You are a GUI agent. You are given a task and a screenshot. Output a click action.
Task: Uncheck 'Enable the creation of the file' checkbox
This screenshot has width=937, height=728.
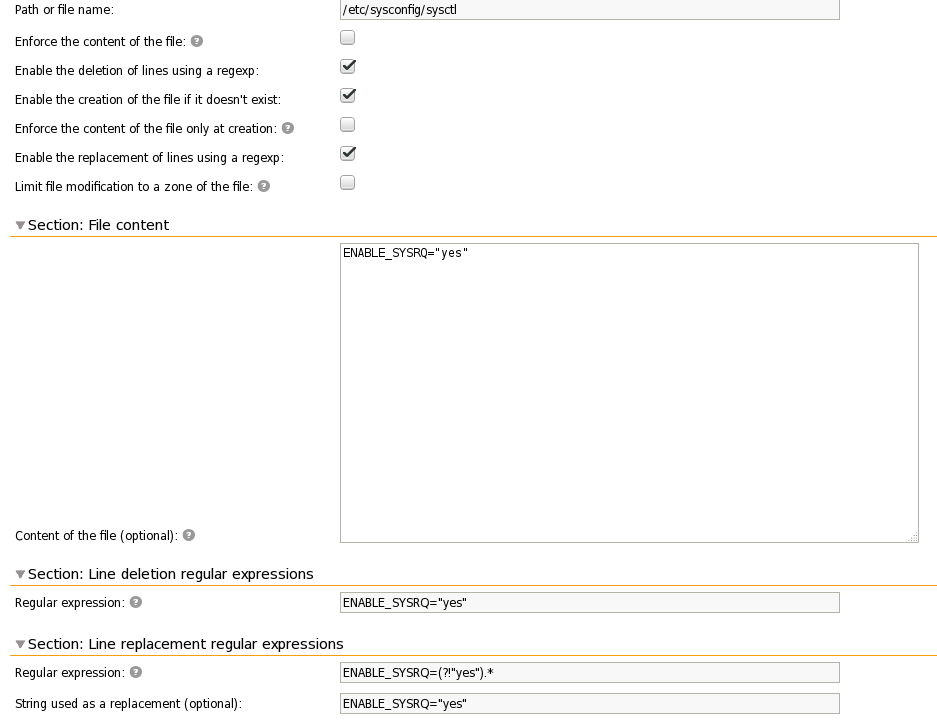(x=348, y=96)
